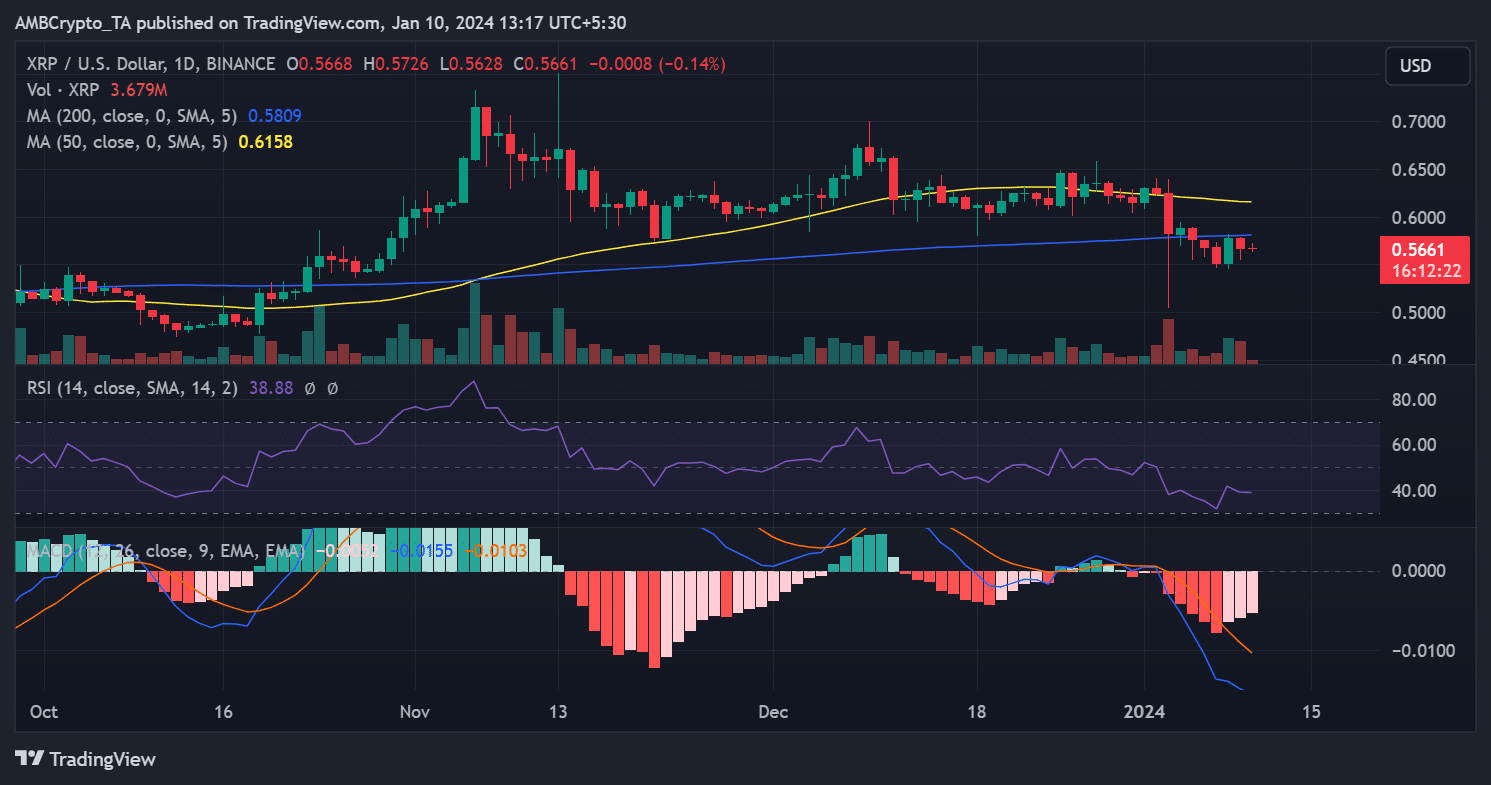Click the −0.0008 (−0.14%) change value

click(658, 64)
